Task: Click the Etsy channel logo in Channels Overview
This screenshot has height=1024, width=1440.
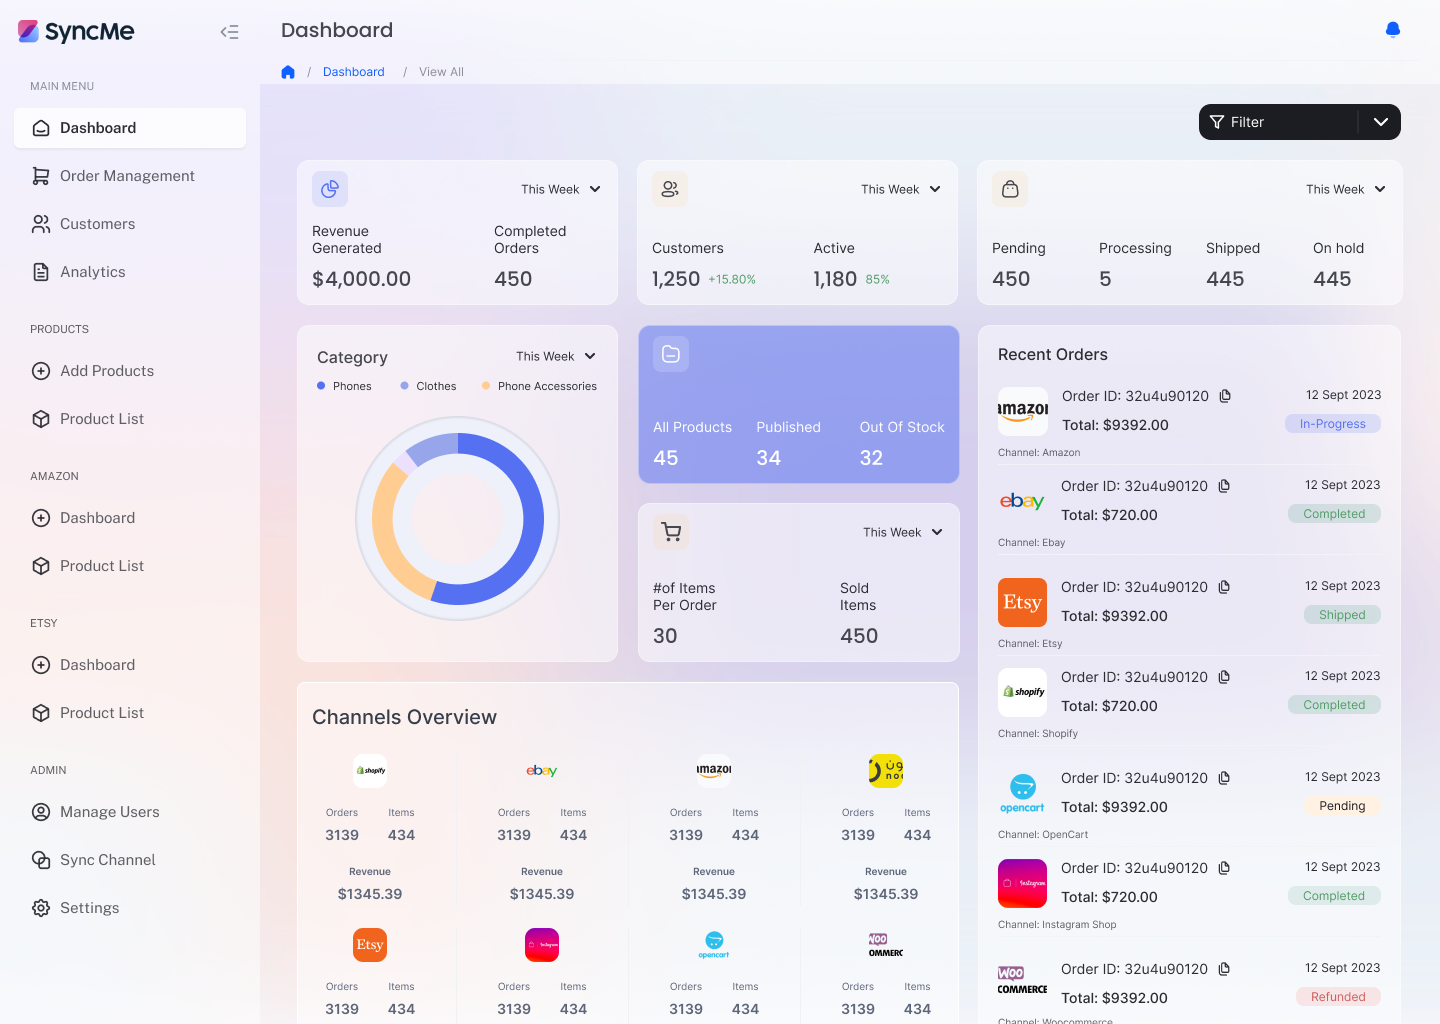Action: click(370, 945)
